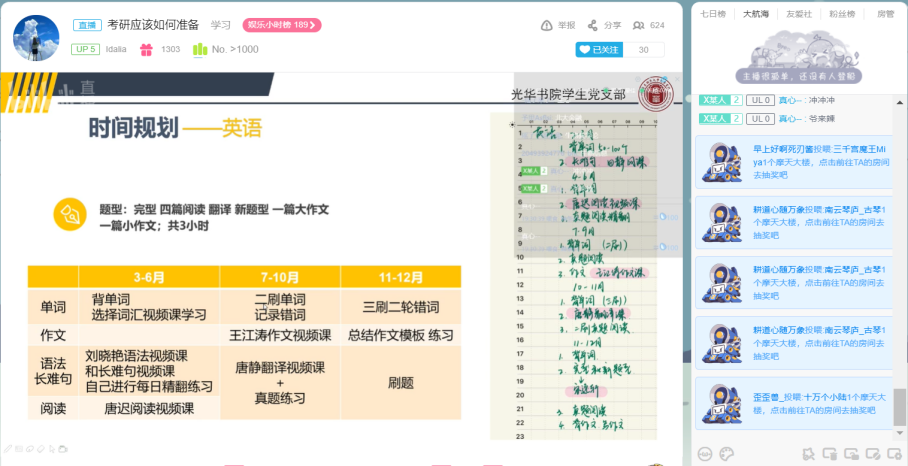This screenshot has height=466, width=908.
Task: Click the No. >1000 rank text
Action: [235, 50]
